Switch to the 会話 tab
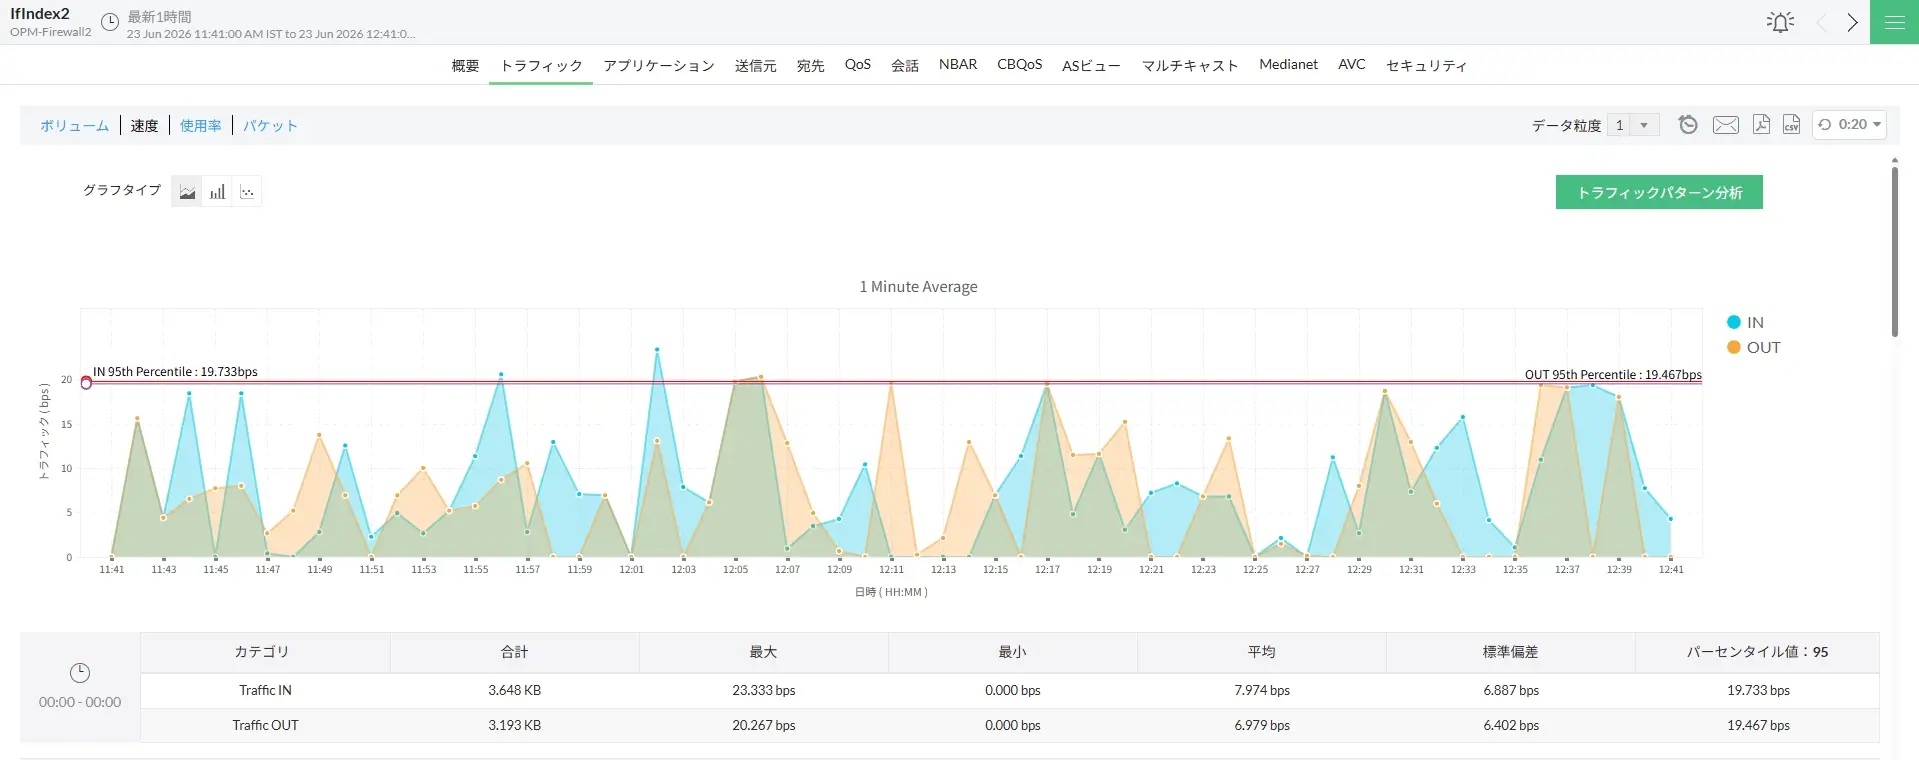1919x760 pixels. tap(905, 65)
